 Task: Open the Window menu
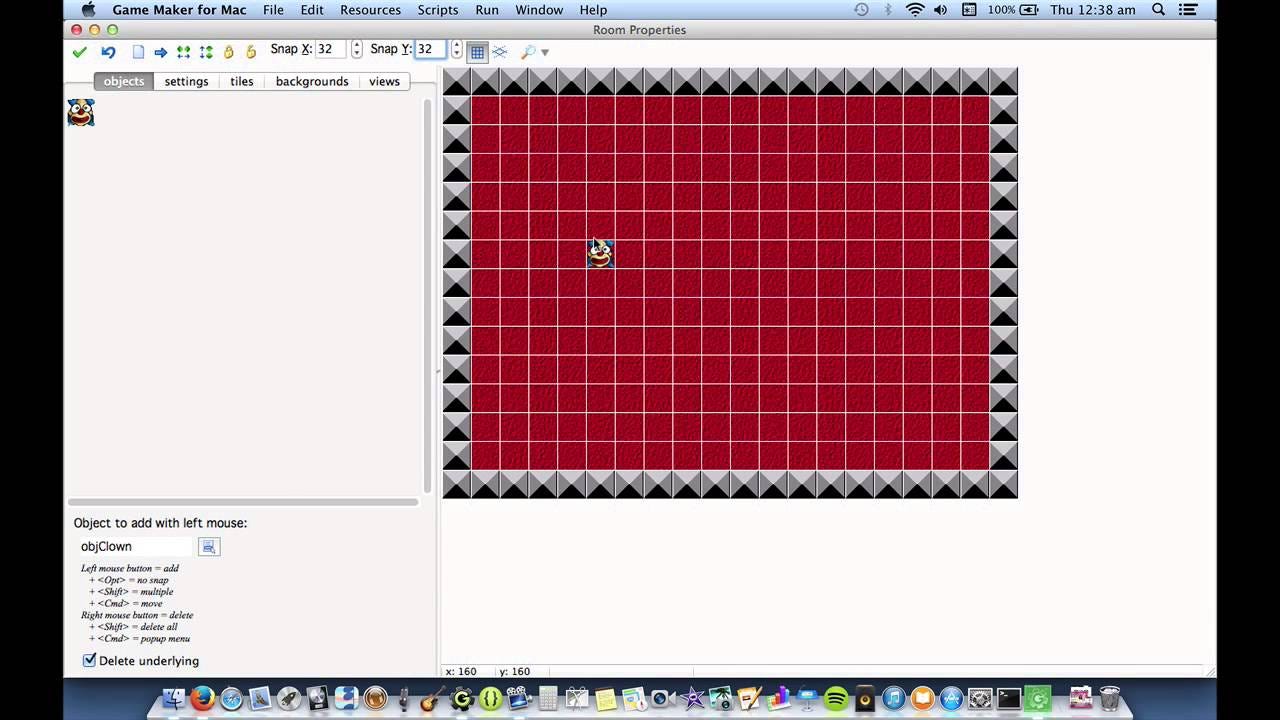coord(539,10)
